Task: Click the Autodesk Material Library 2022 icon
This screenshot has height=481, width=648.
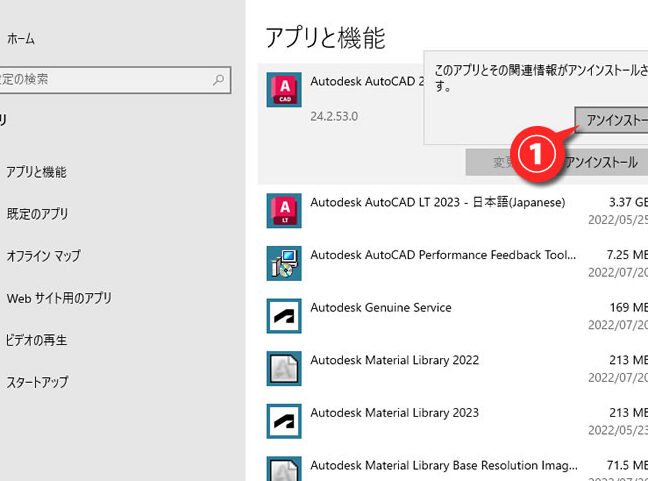Action: (x=285, y=369)
